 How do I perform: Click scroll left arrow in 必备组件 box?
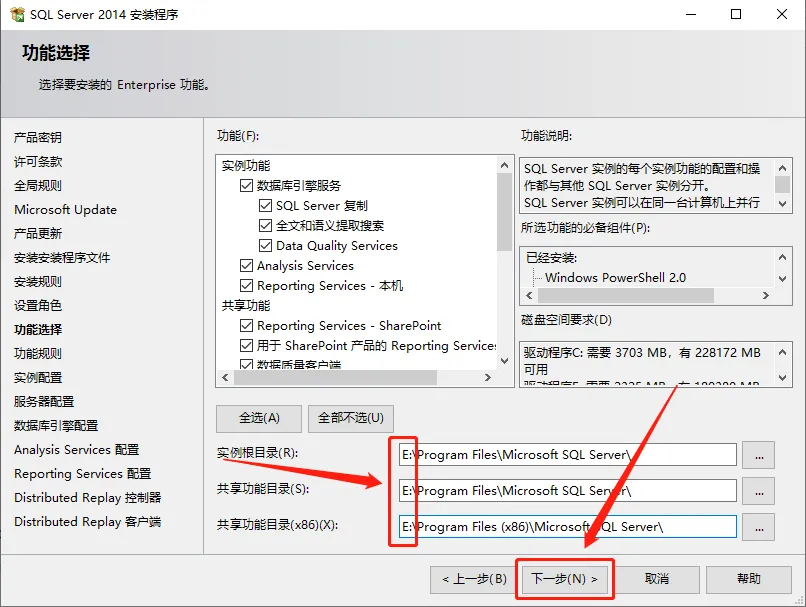pos(529,296)
